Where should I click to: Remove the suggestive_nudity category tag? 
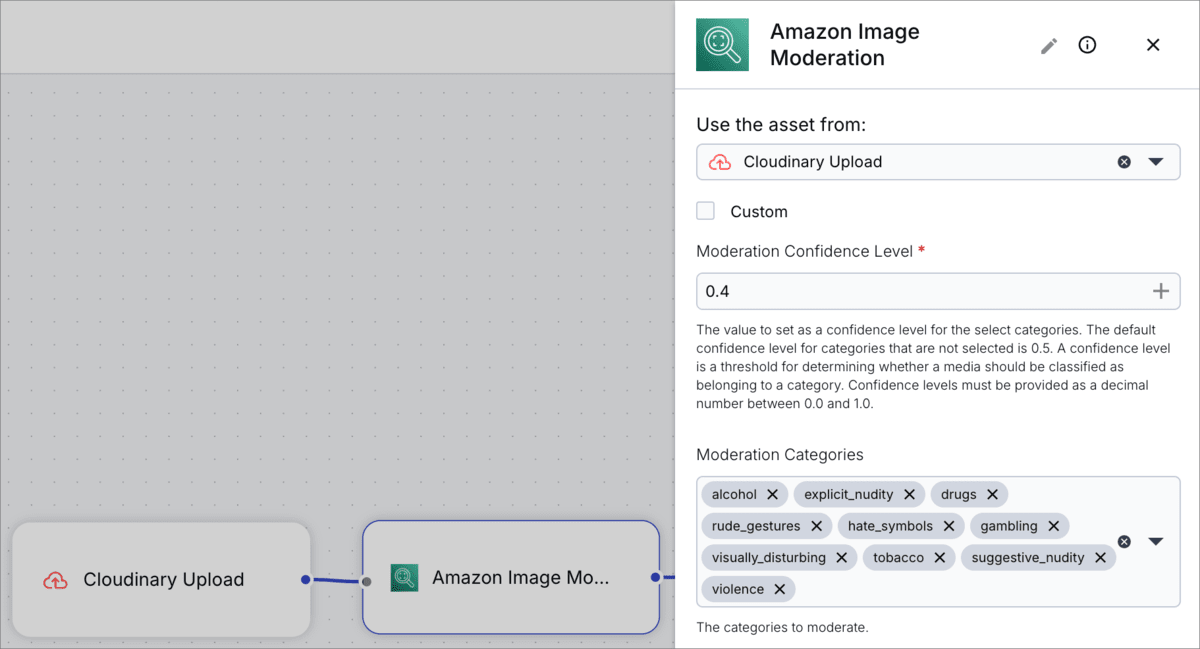coord(1100,557)
